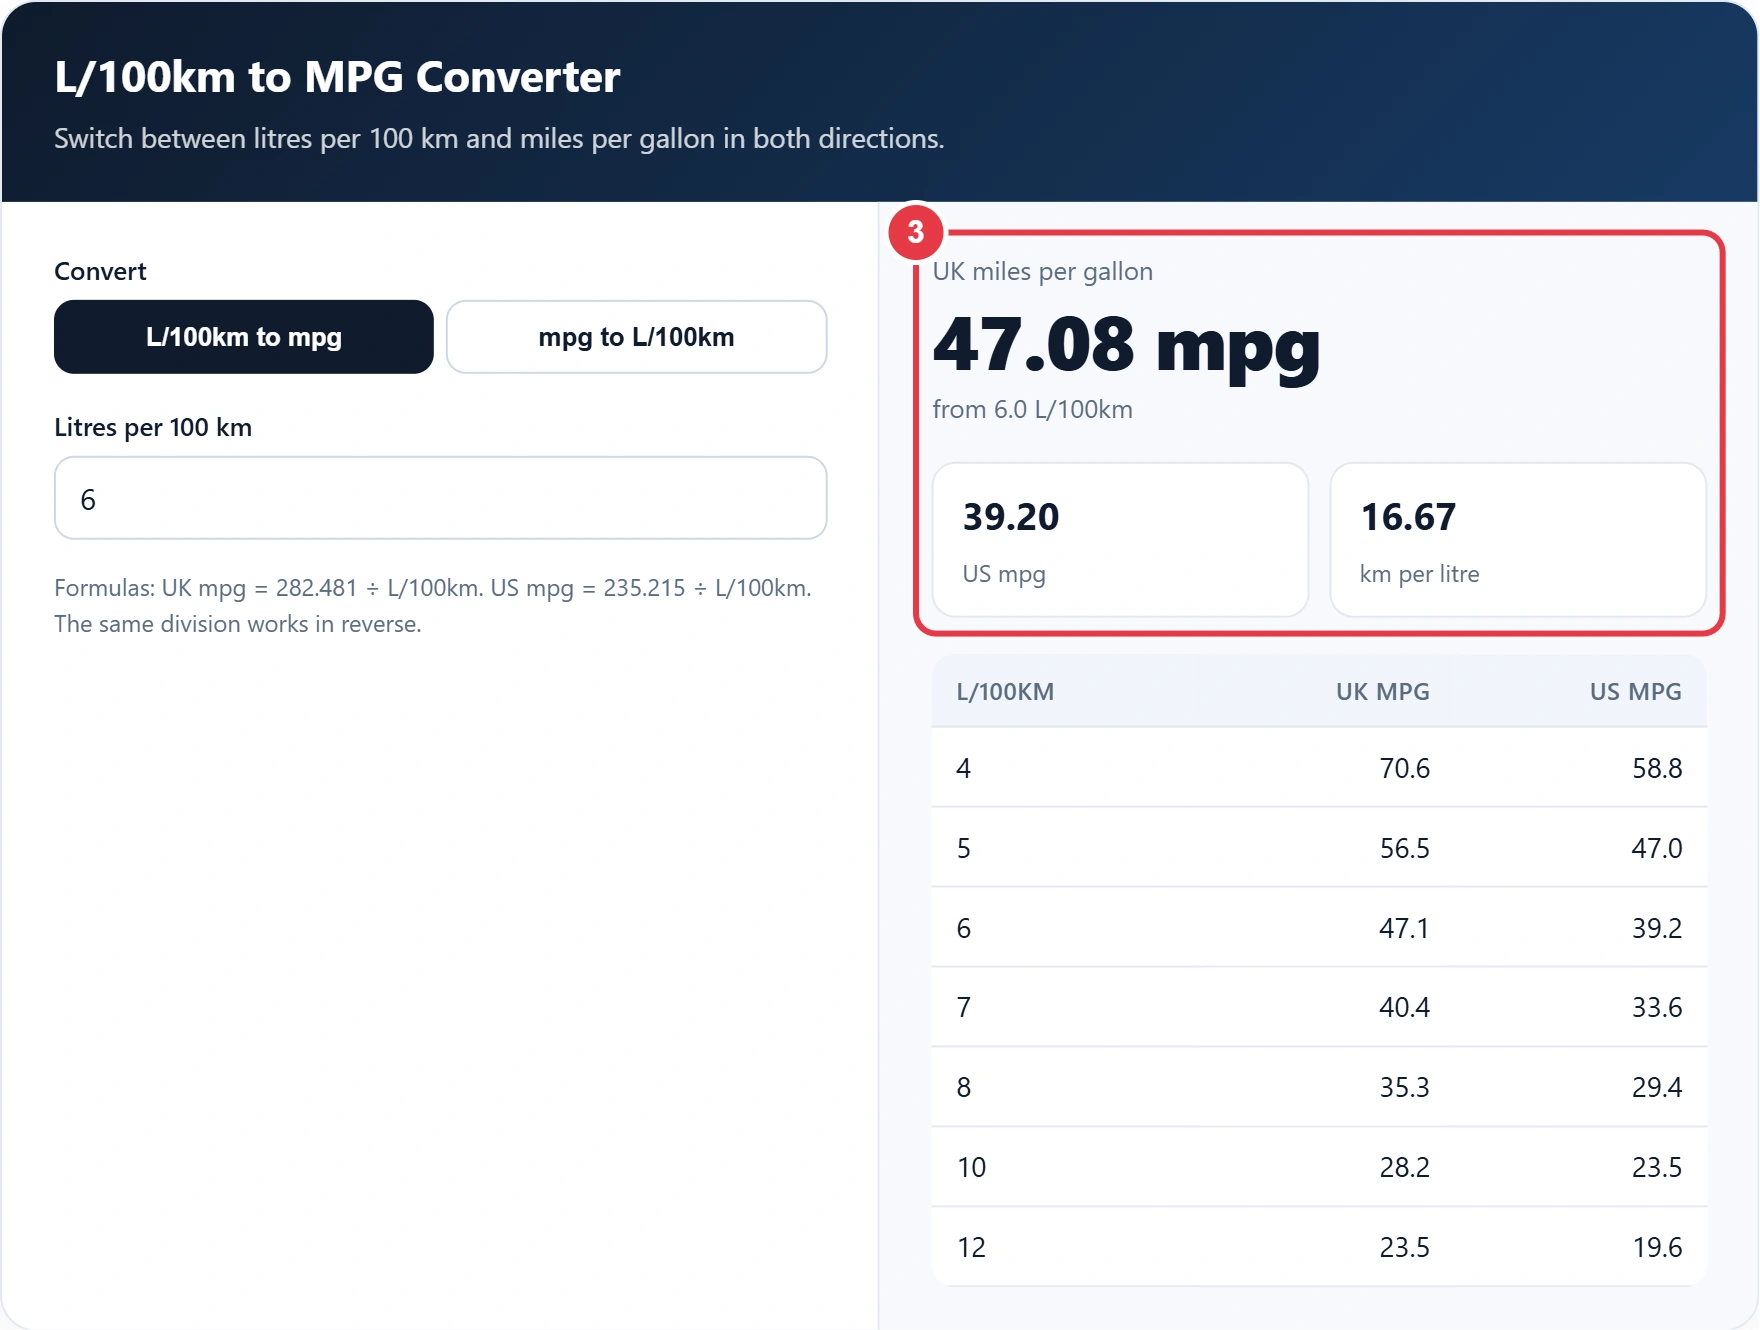Select the L/100km to mpg mode

(244, 337)
